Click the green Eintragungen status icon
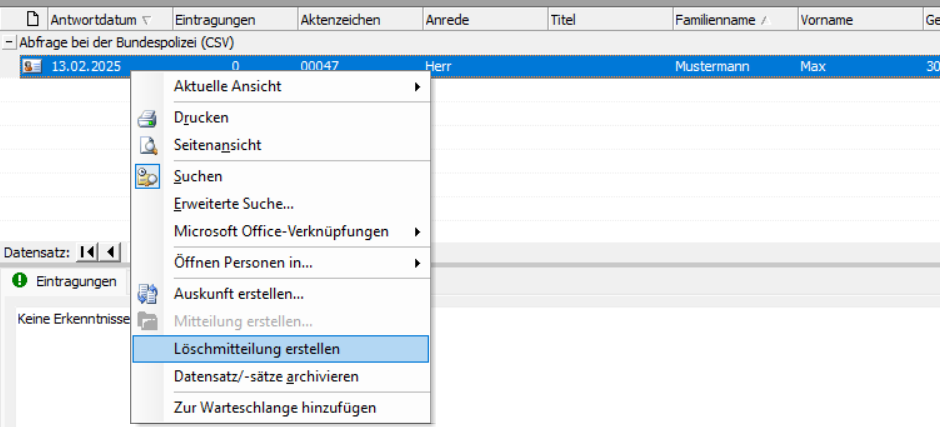The height and width of the screenshot is (427, 940). click(x=17, y=282)
